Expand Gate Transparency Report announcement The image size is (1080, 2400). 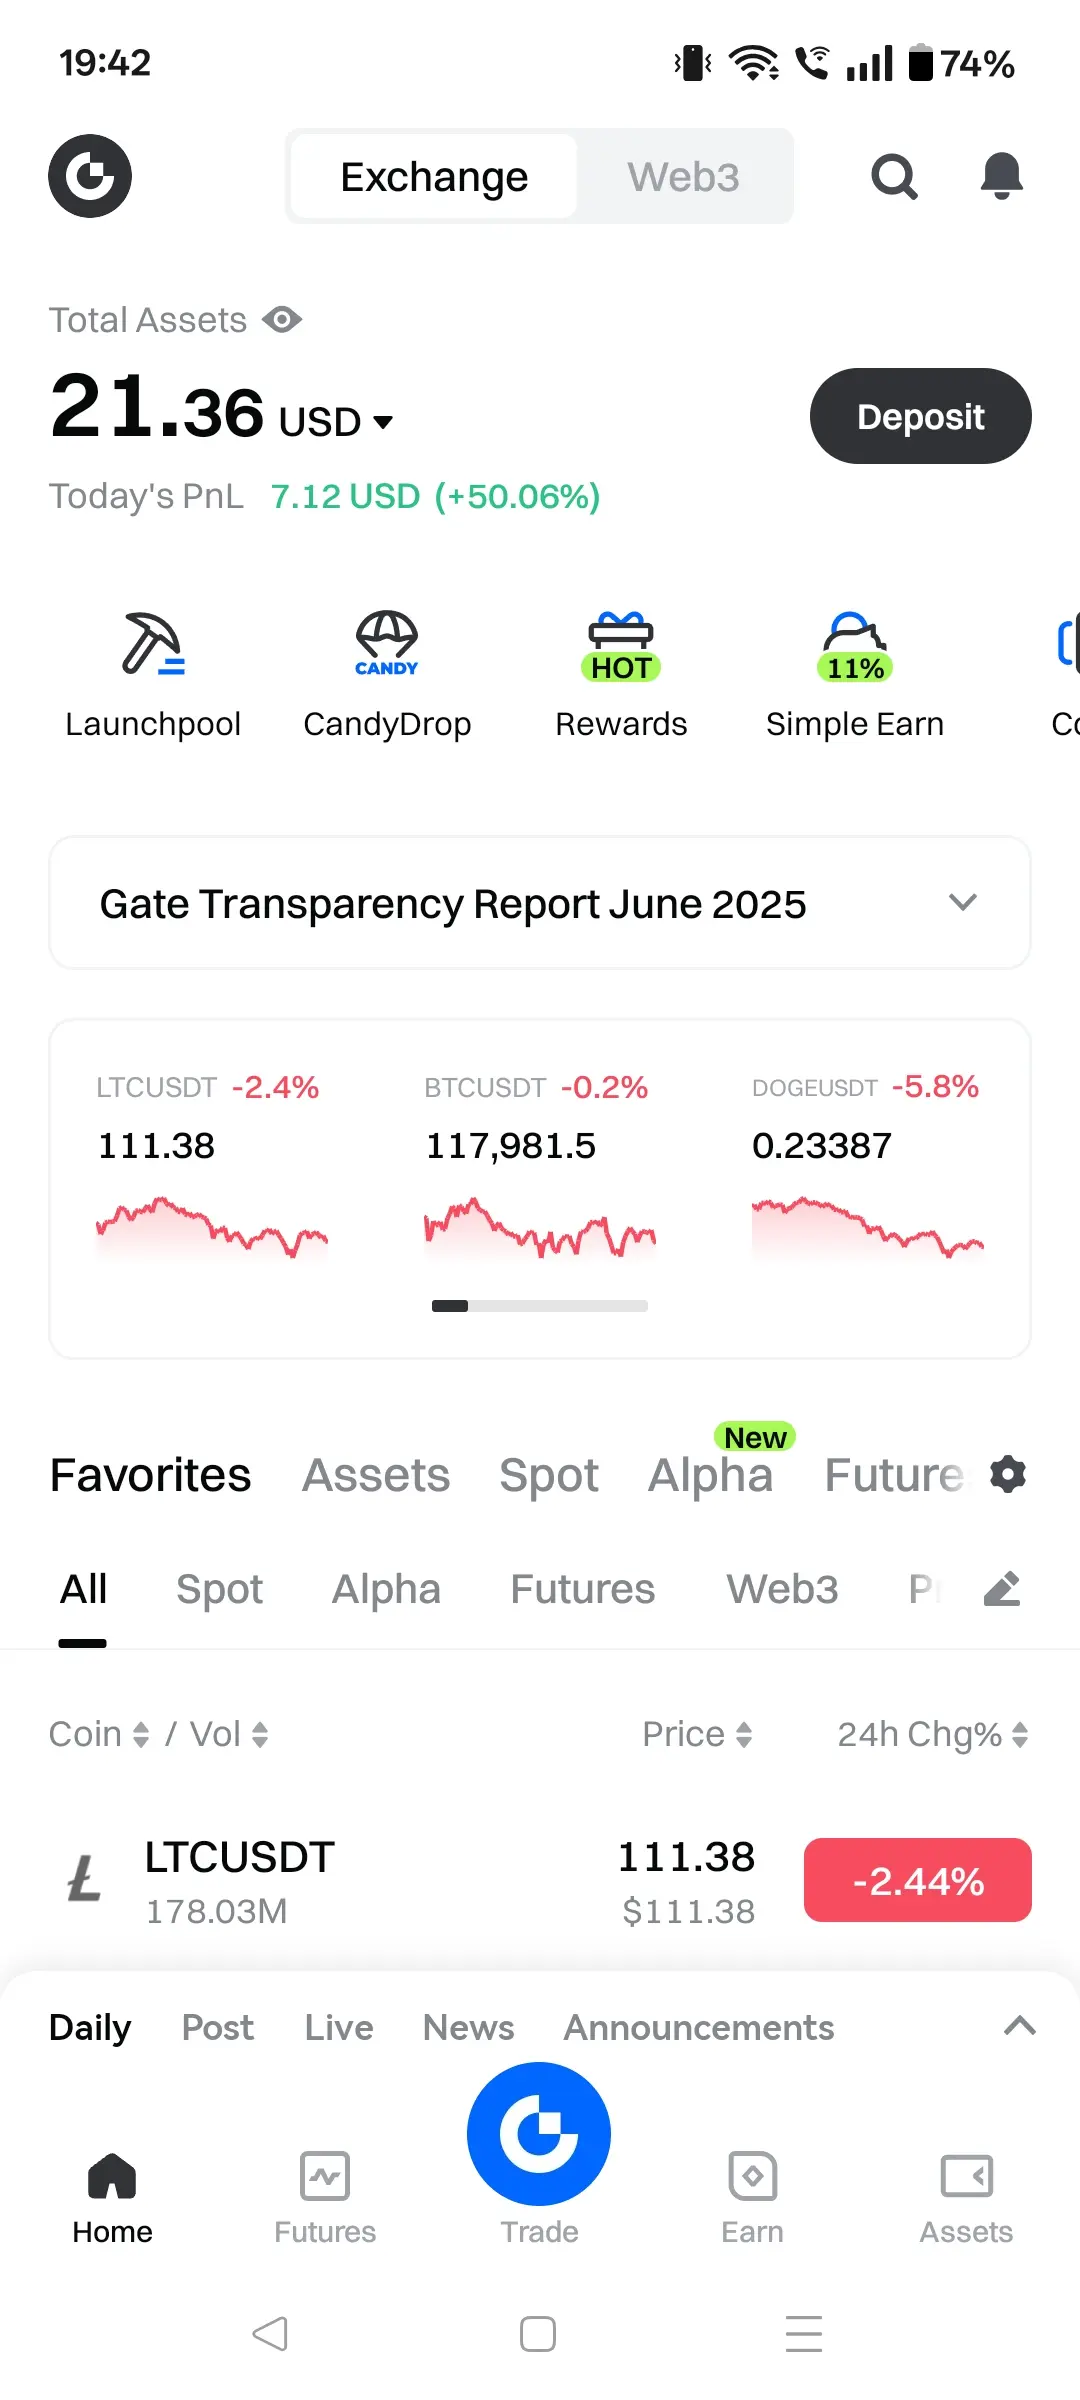click(540, 903)
